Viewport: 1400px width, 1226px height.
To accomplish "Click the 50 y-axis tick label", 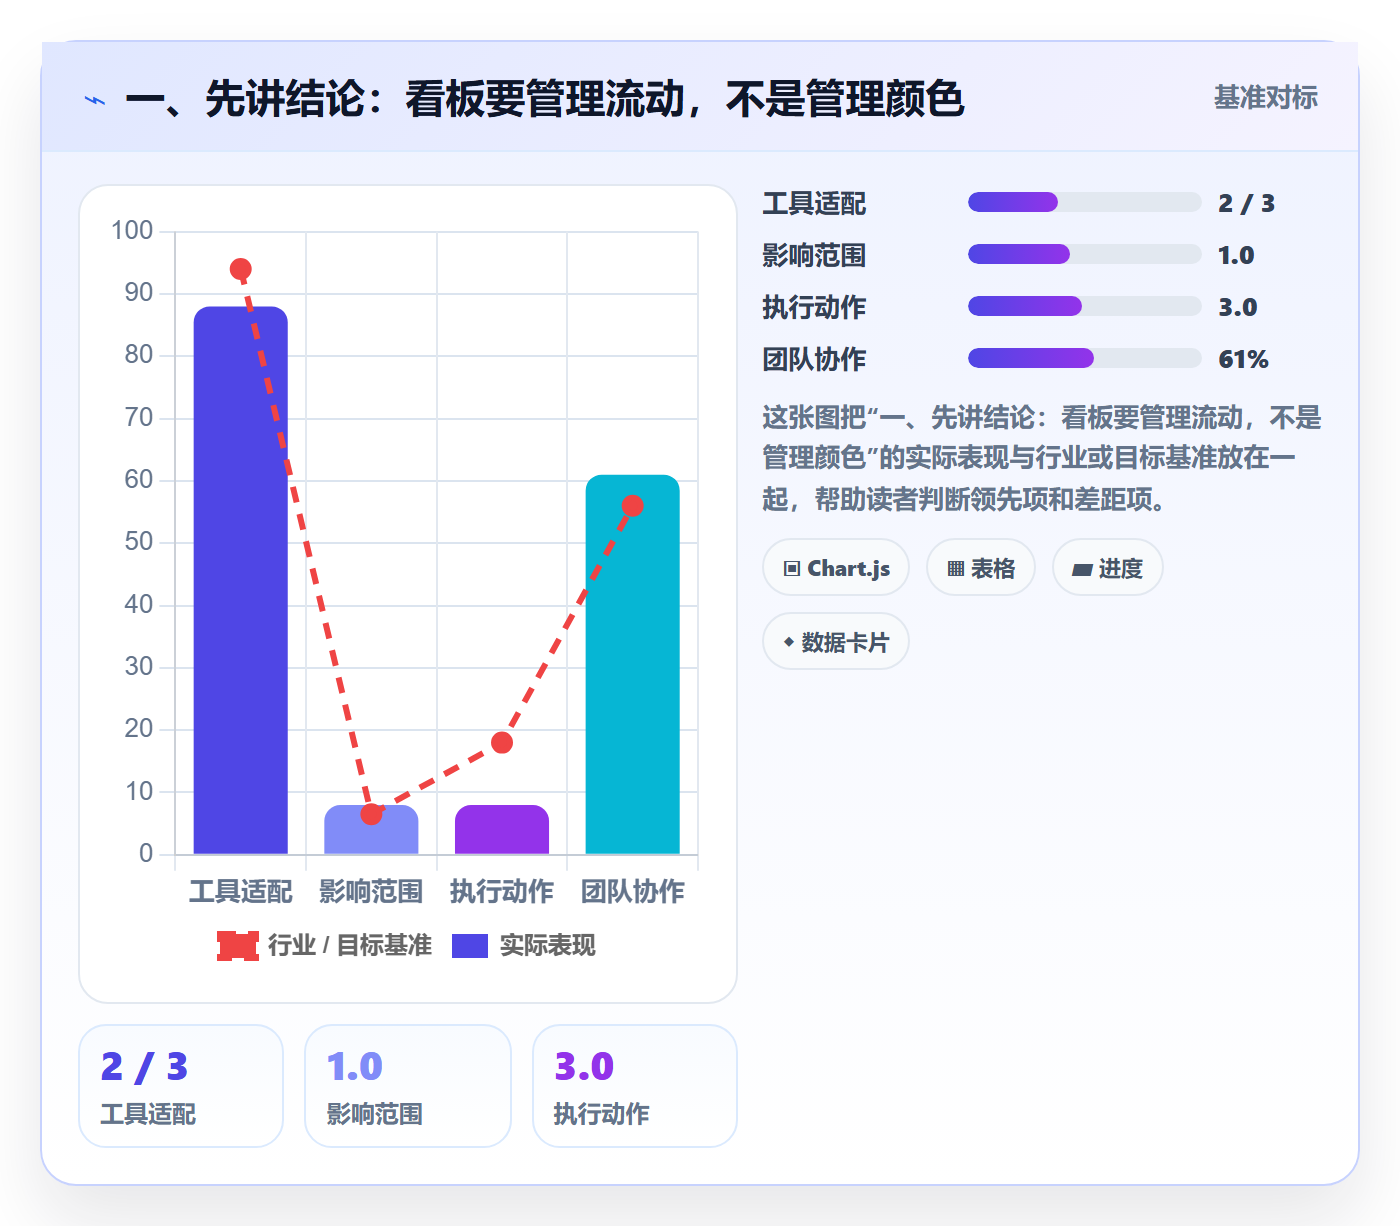I will (x=139, y=542).
